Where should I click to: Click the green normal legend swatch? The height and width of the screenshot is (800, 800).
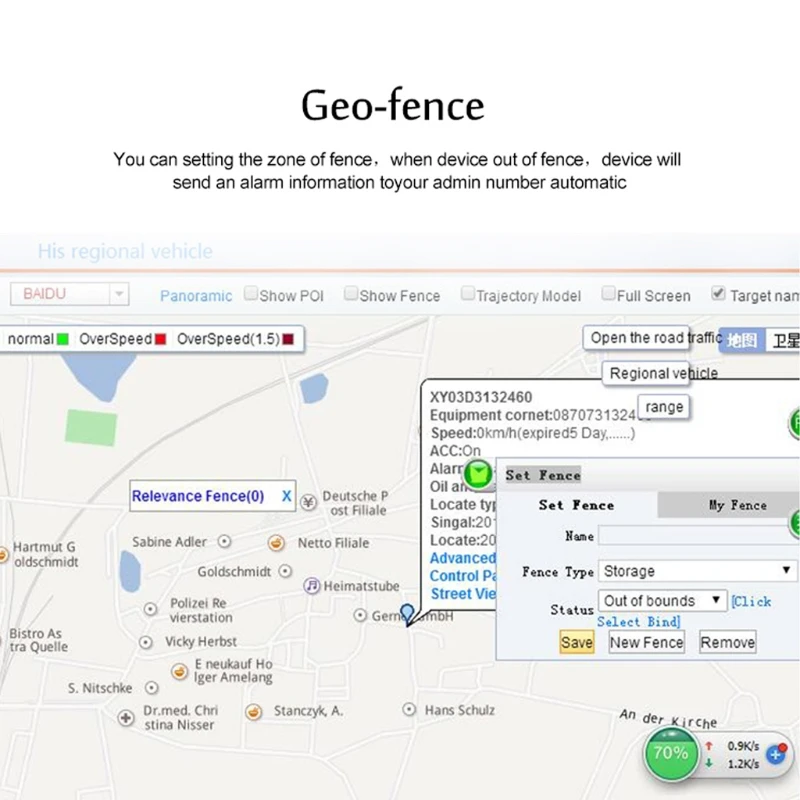(62, 339)
